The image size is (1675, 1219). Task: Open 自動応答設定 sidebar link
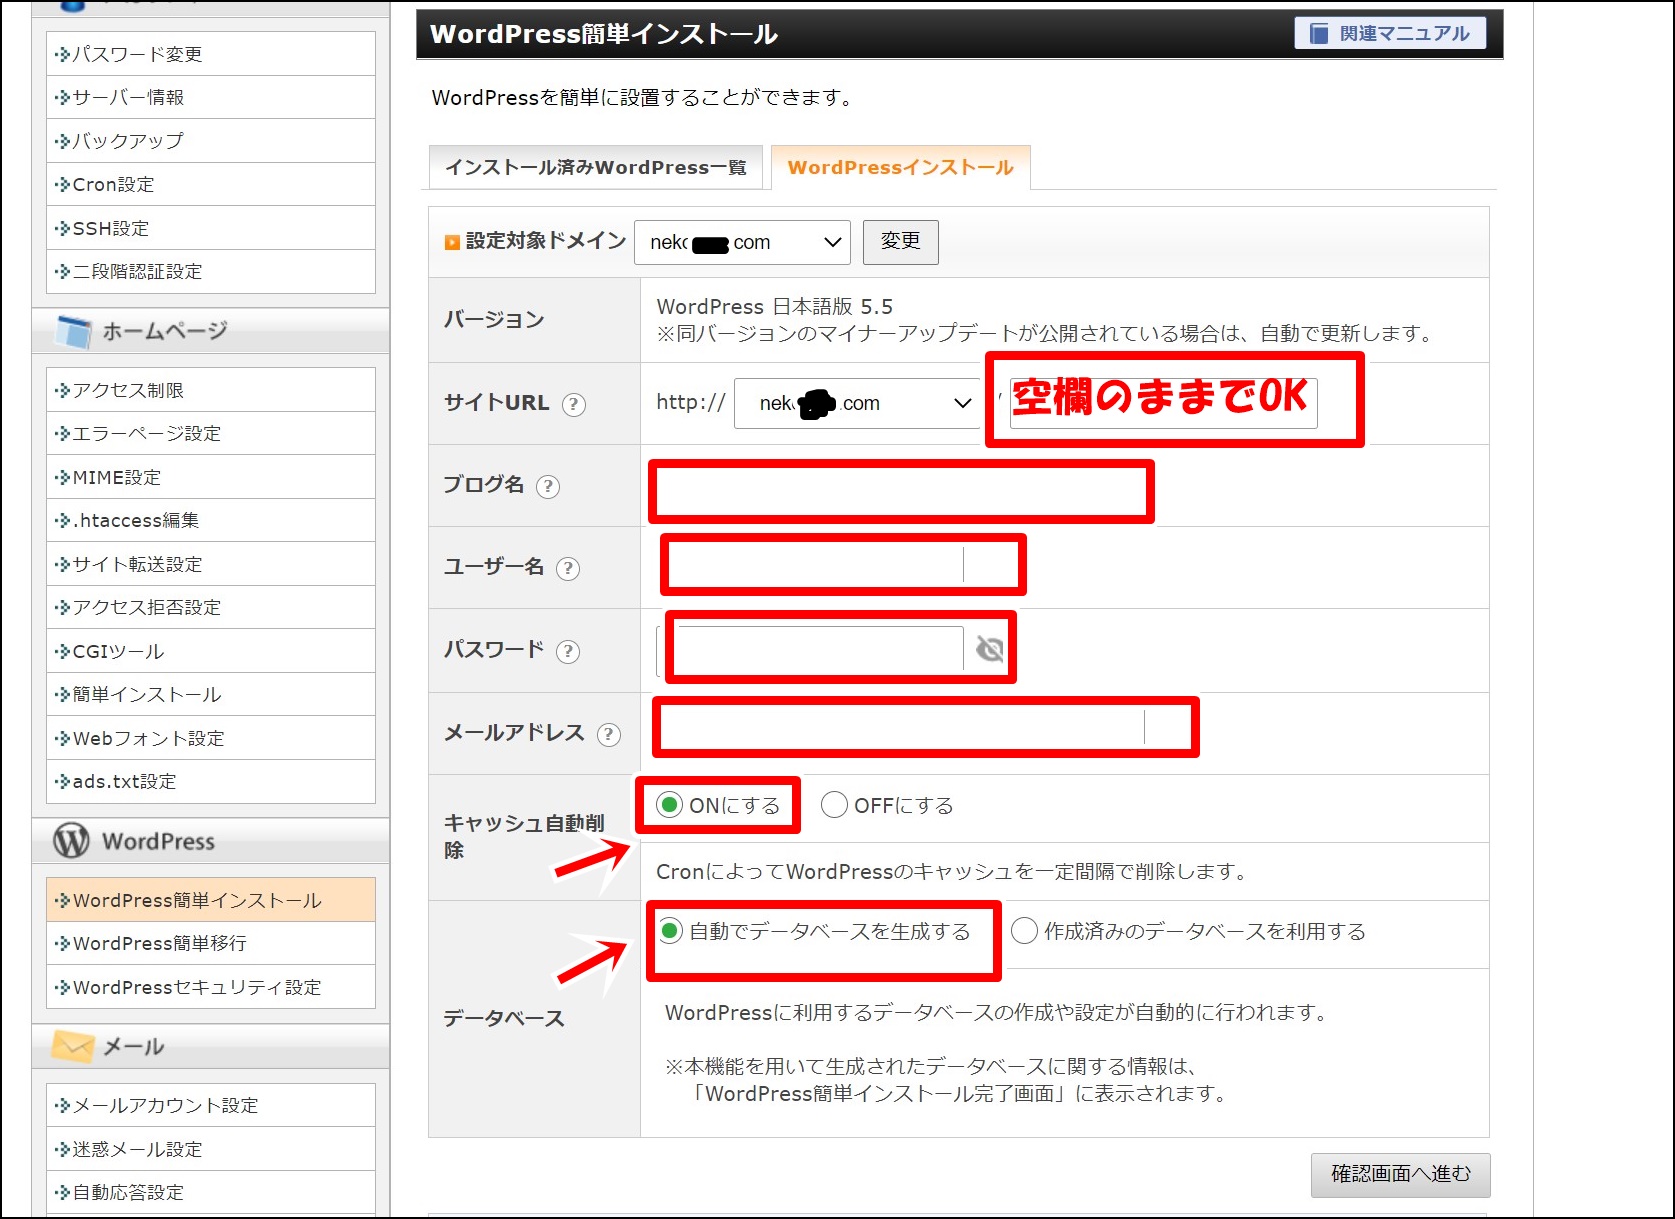(211, 1192)
